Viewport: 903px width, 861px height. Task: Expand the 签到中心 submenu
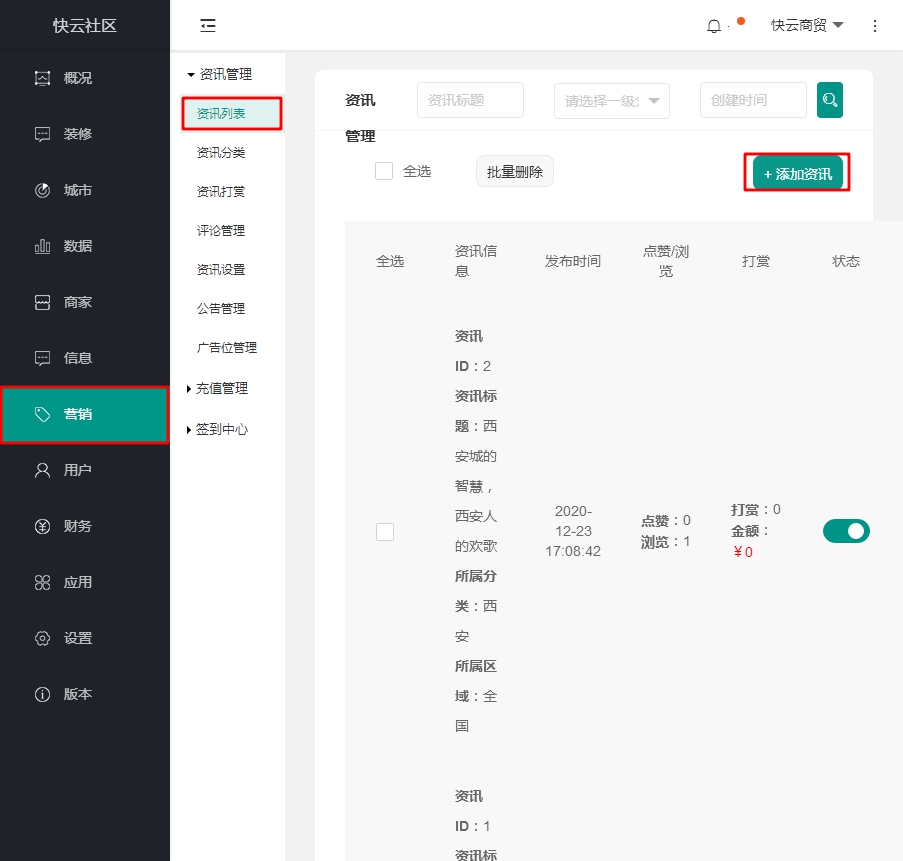[x=221, y=429]
